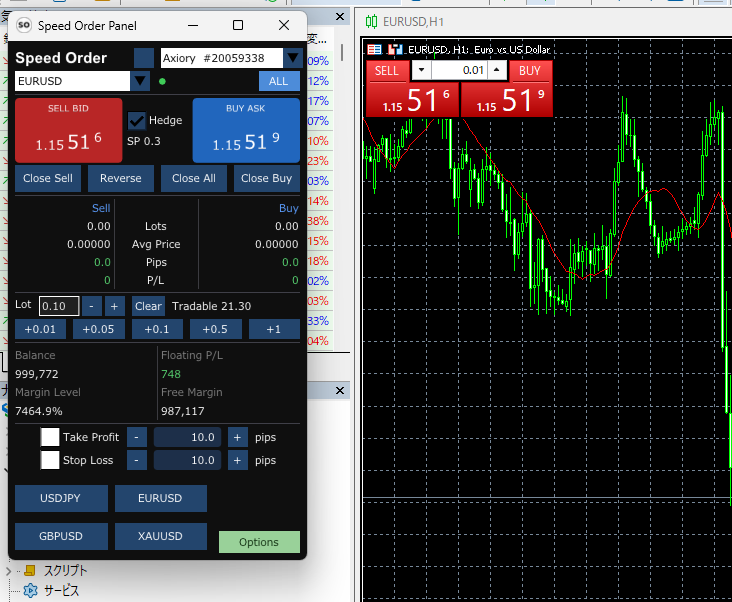This screenshot has width=732, height=602.
Task: Click the Floating P/L value 748
Action: (171, 374)
